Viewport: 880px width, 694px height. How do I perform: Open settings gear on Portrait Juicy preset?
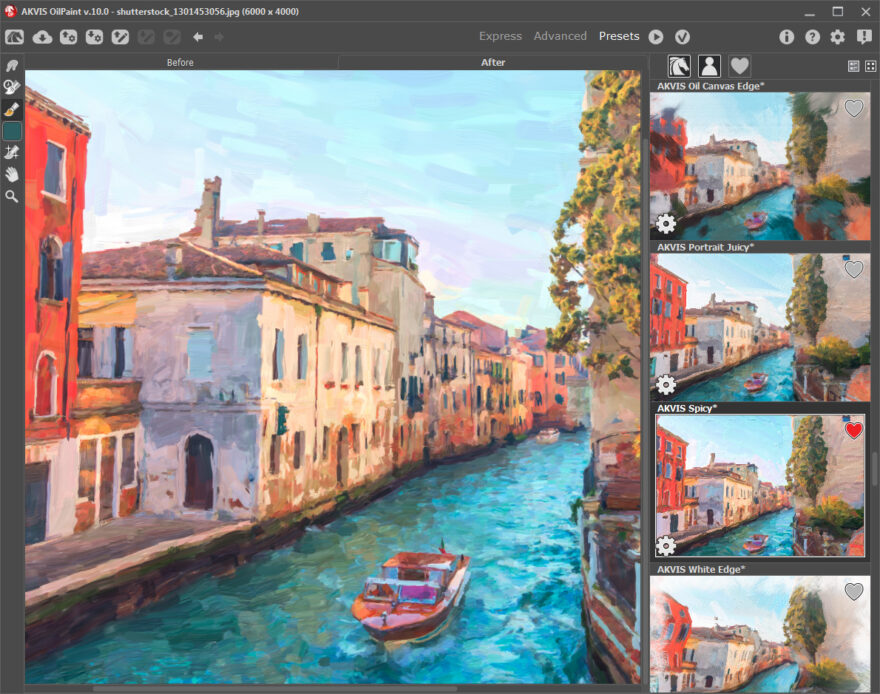coord(666,385)
